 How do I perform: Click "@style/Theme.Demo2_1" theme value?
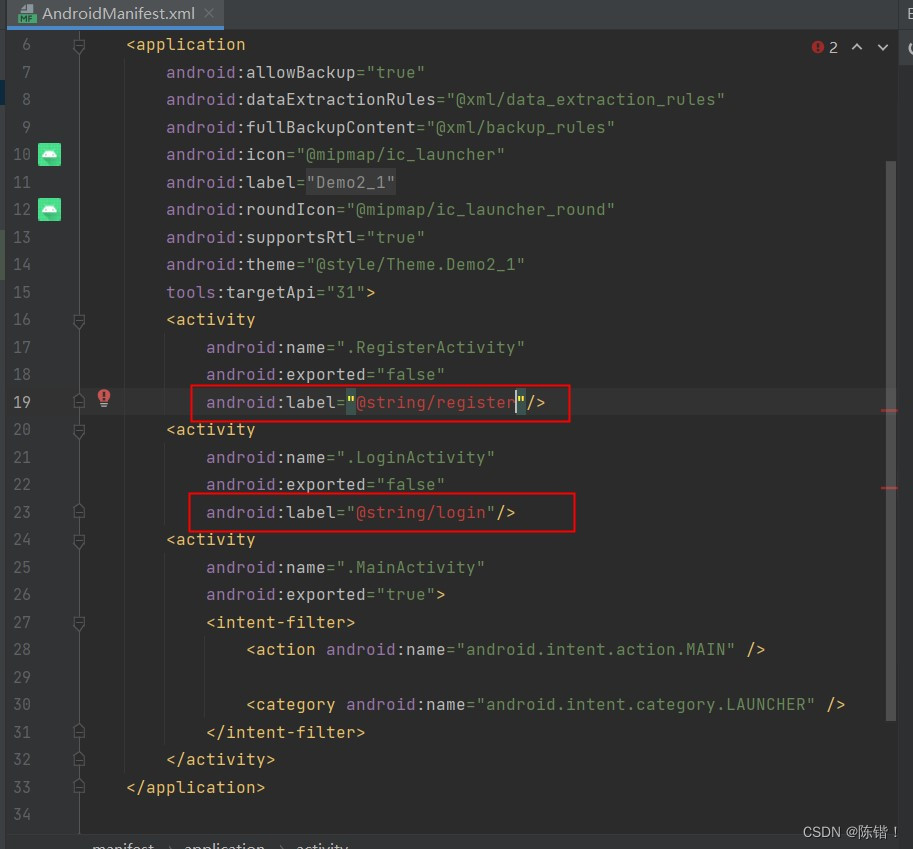(416, 265)
